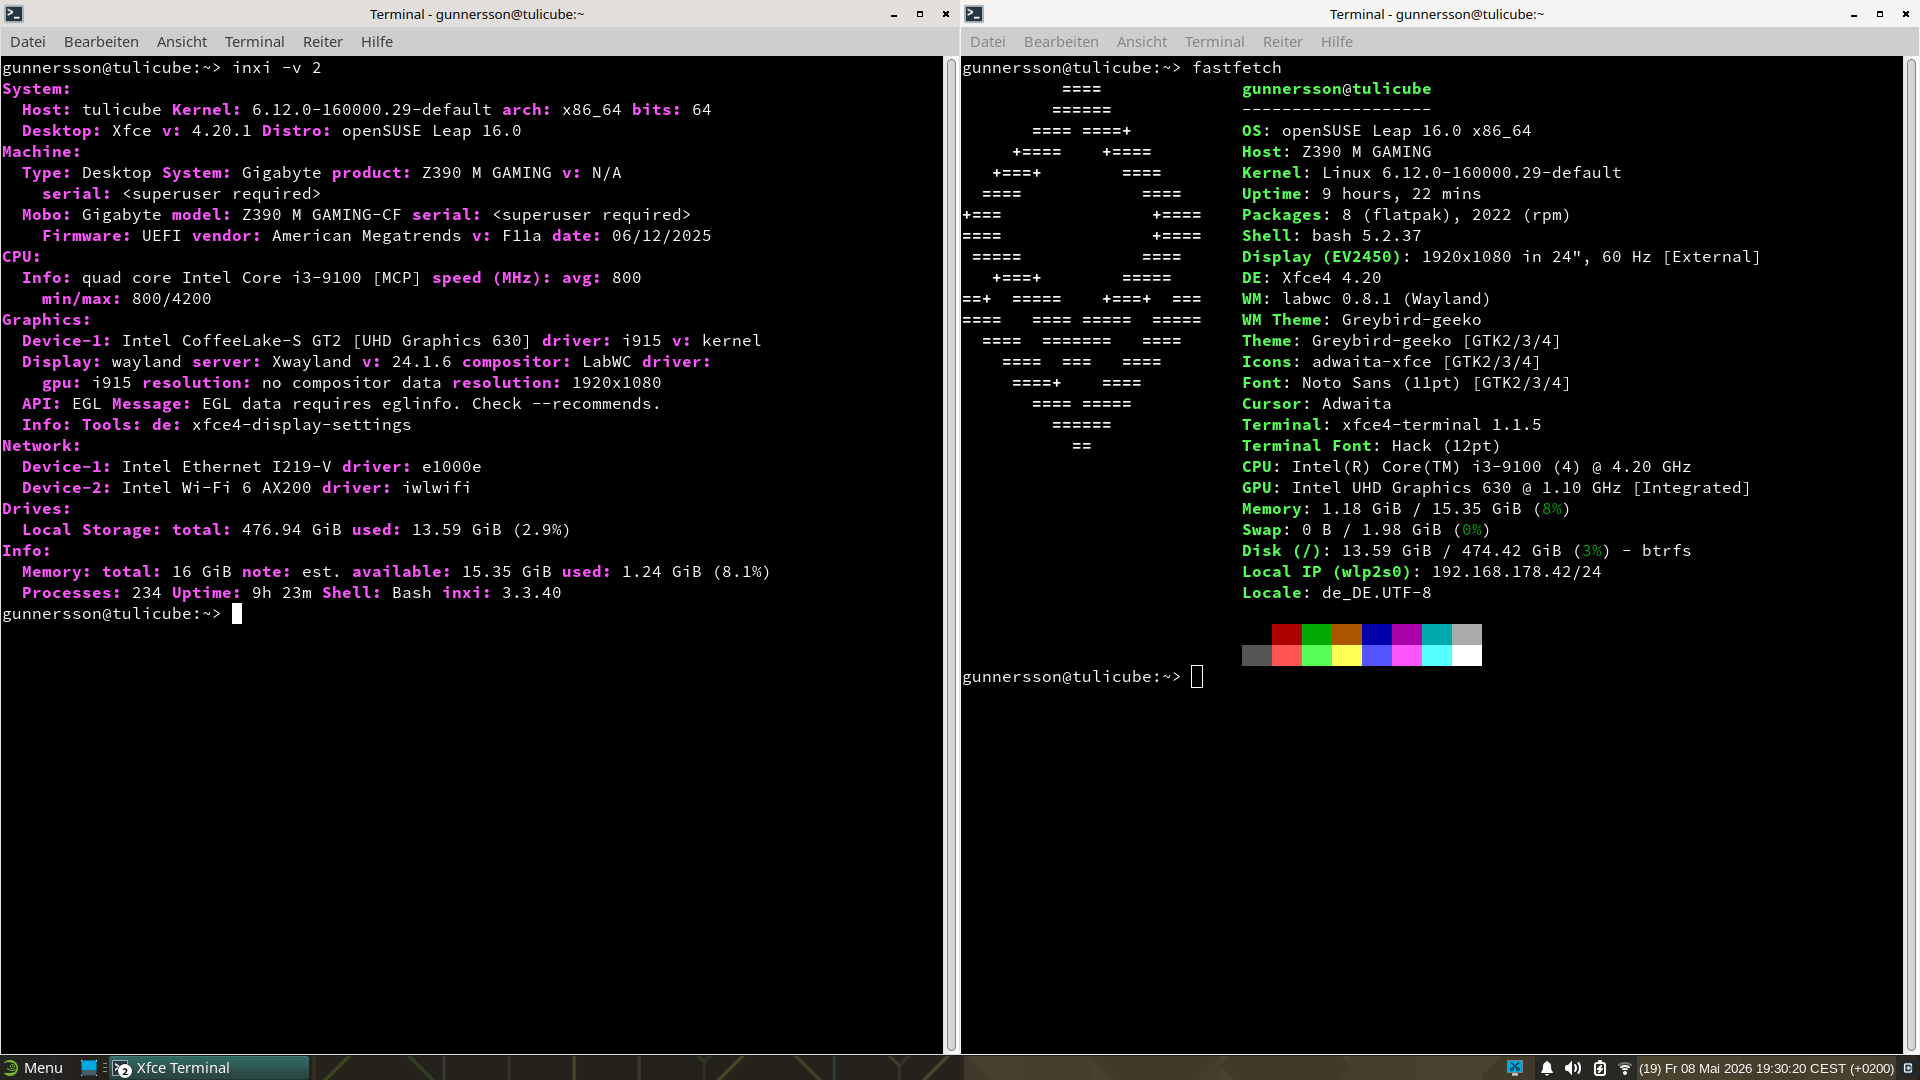The width and height of the screenshot is (1920, 1080).
Task: Open Datei menu in left terminal
Action: point(28,42)
